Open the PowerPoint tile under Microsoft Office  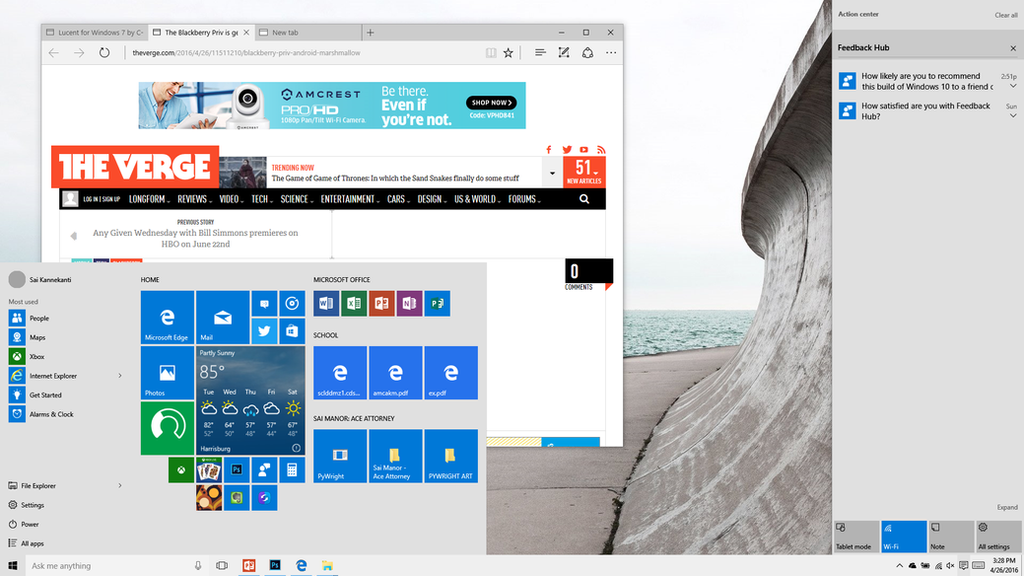click(x=381, y=304)
